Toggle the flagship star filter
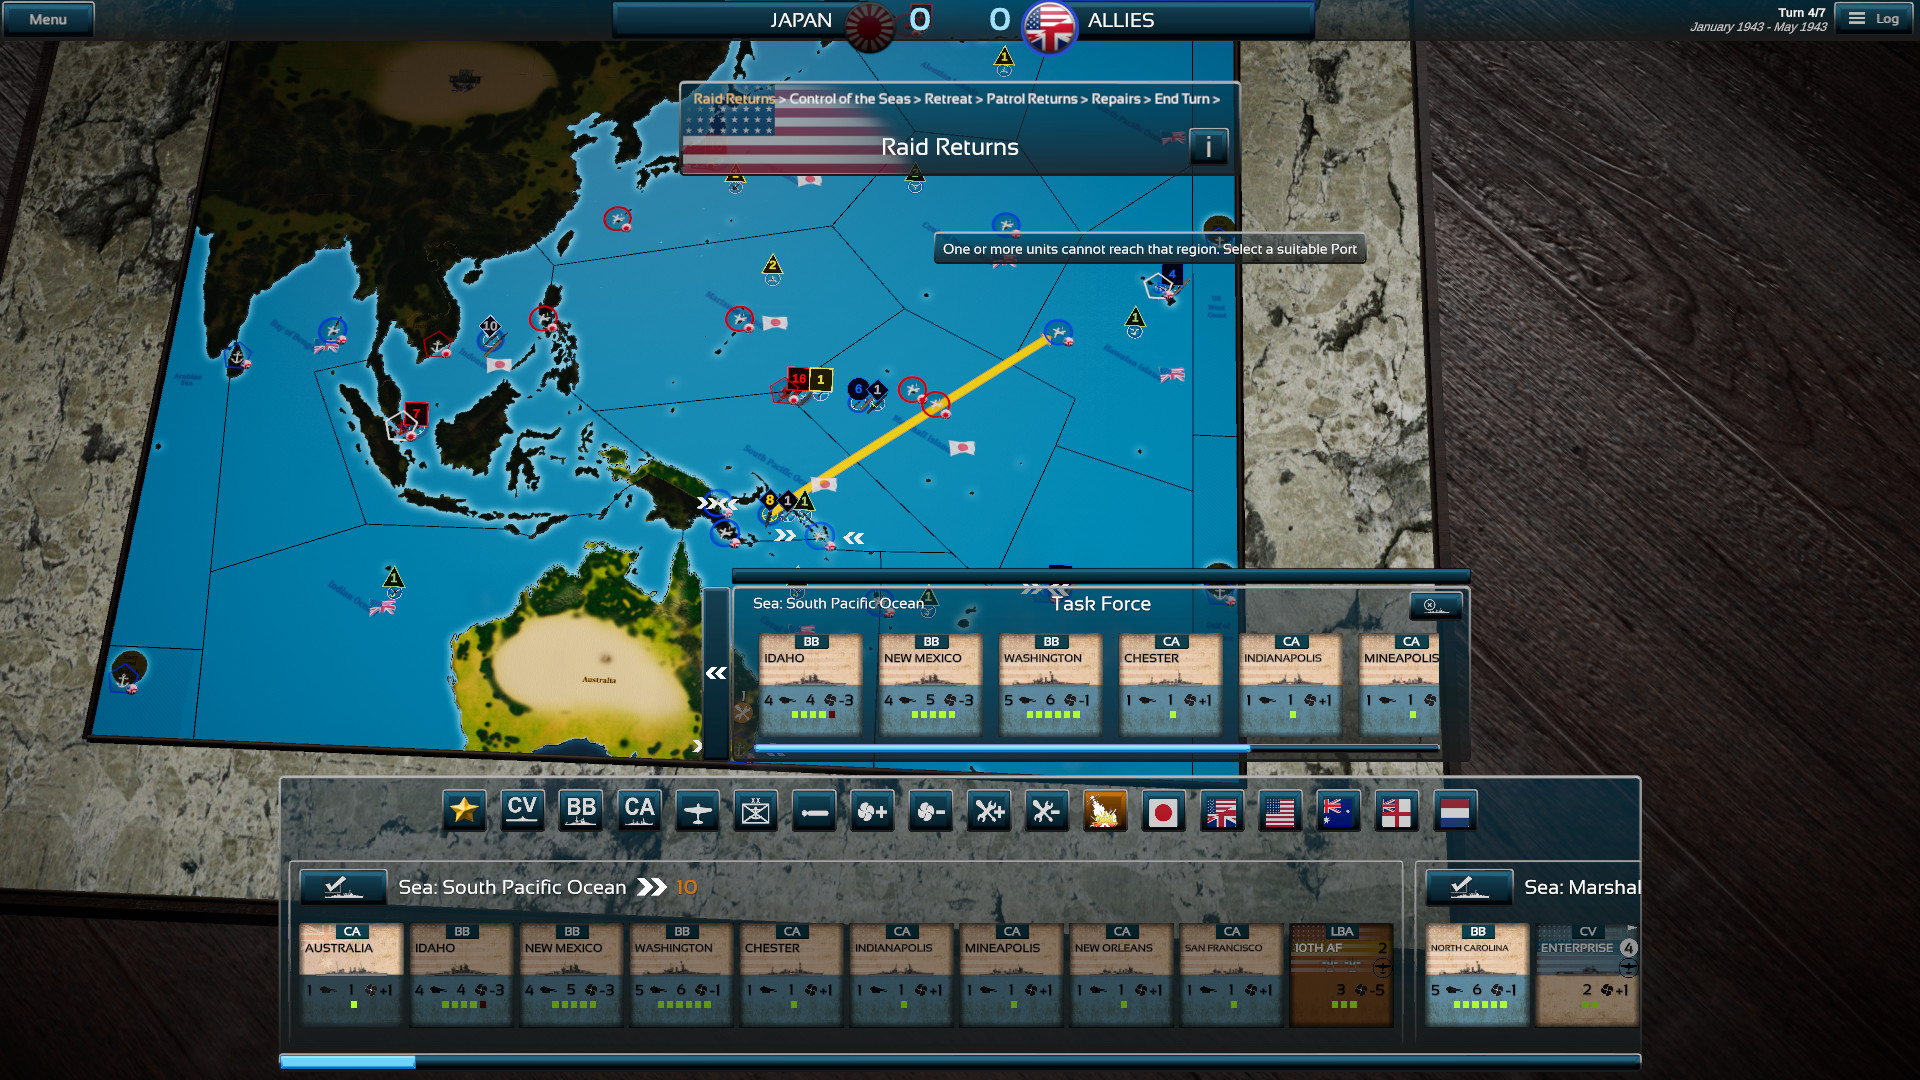Viewport: 1920px width, 1080px height. point(465,811)
